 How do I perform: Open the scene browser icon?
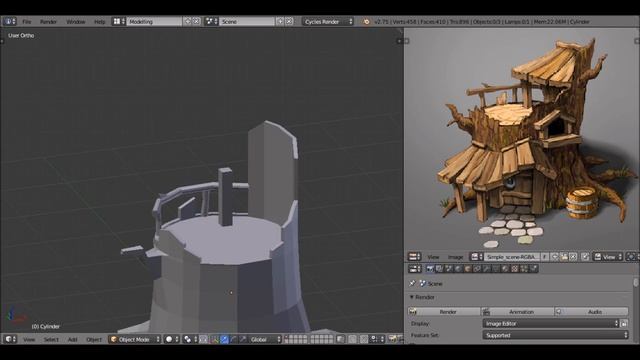click(x=211, y=21)
